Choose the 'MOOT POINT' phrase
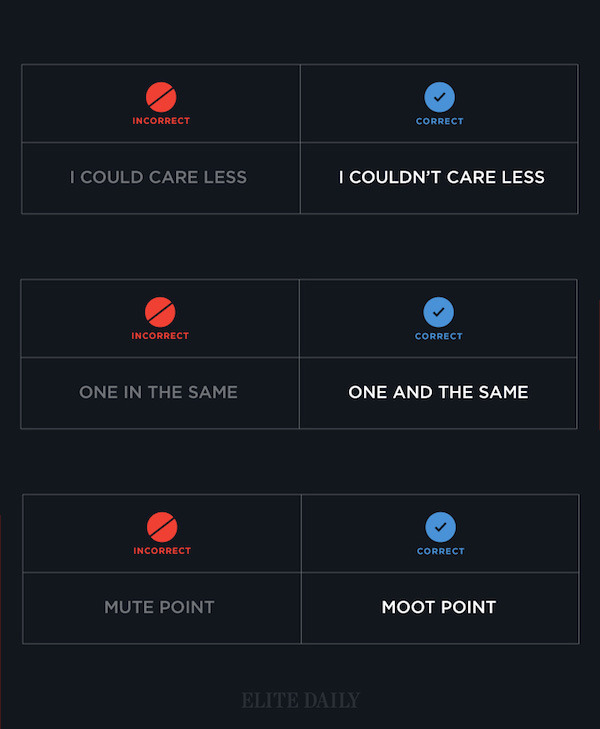Viewport: 600px width, 729px height. [439, 607]
